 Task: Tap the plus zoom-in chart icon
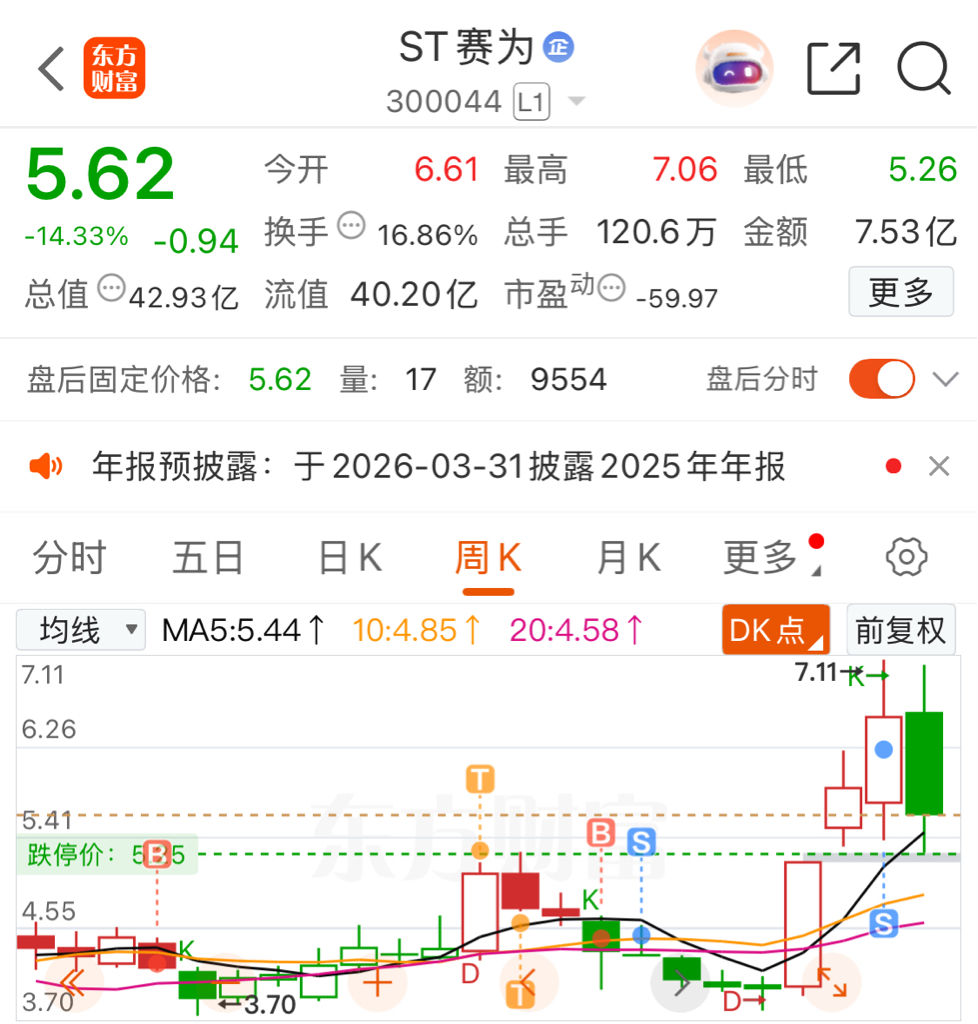(377, 982)
